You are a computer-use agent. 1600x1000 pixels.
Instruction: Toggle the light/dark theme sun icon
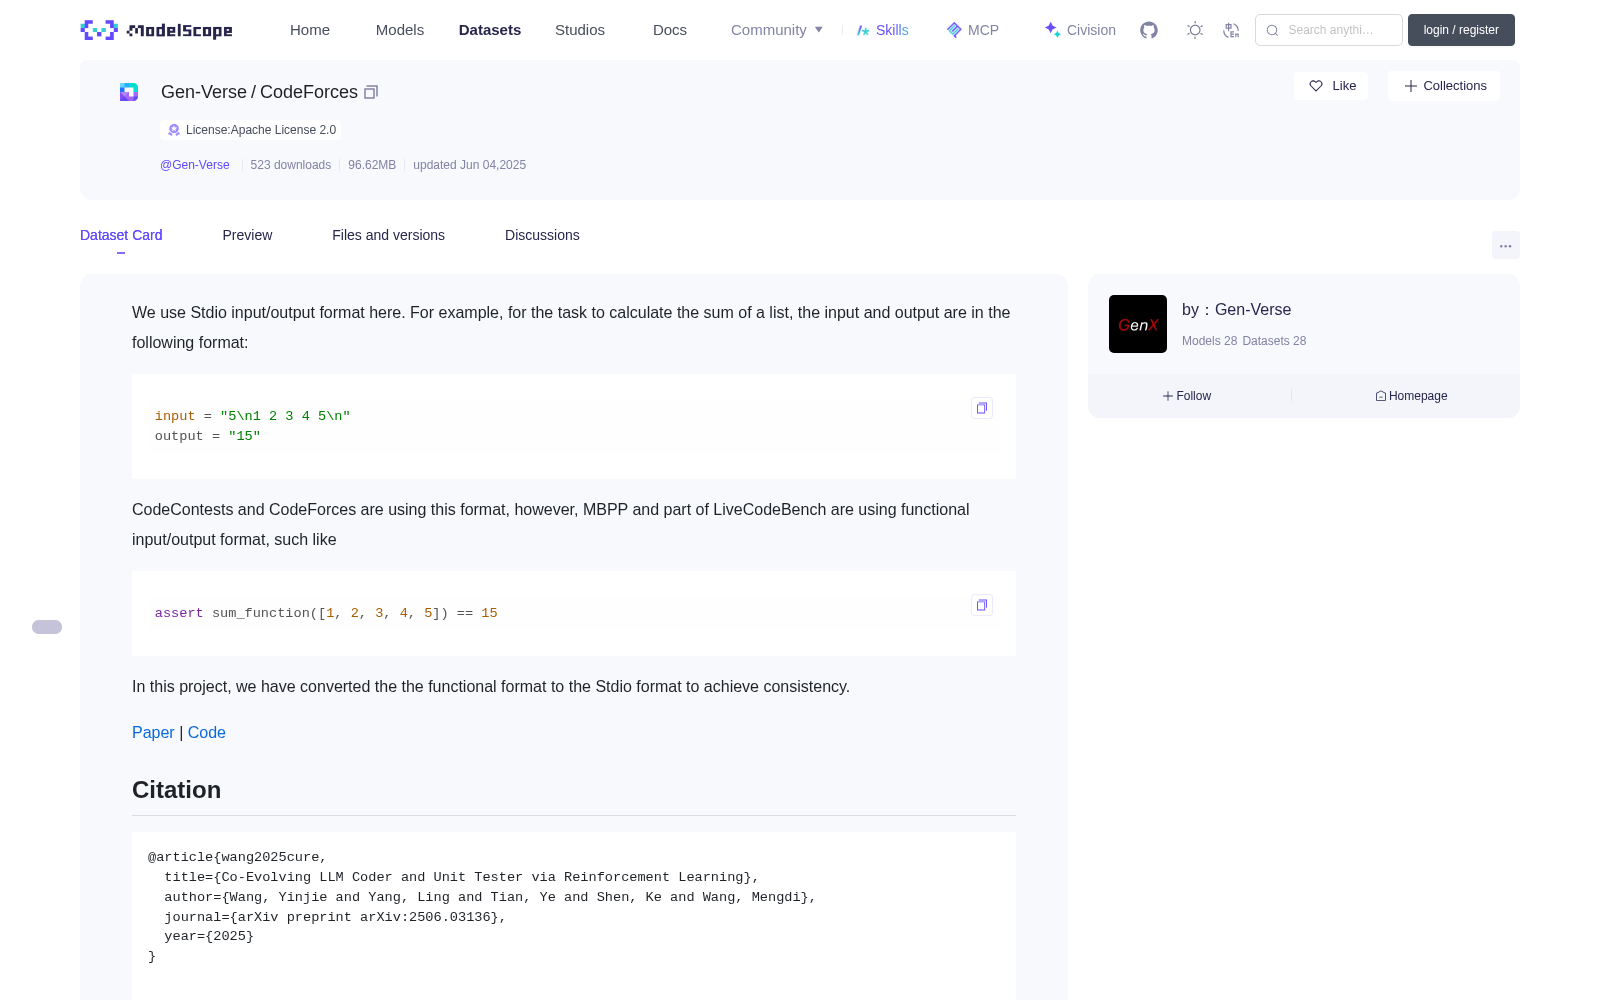[x=1195, y=30]
